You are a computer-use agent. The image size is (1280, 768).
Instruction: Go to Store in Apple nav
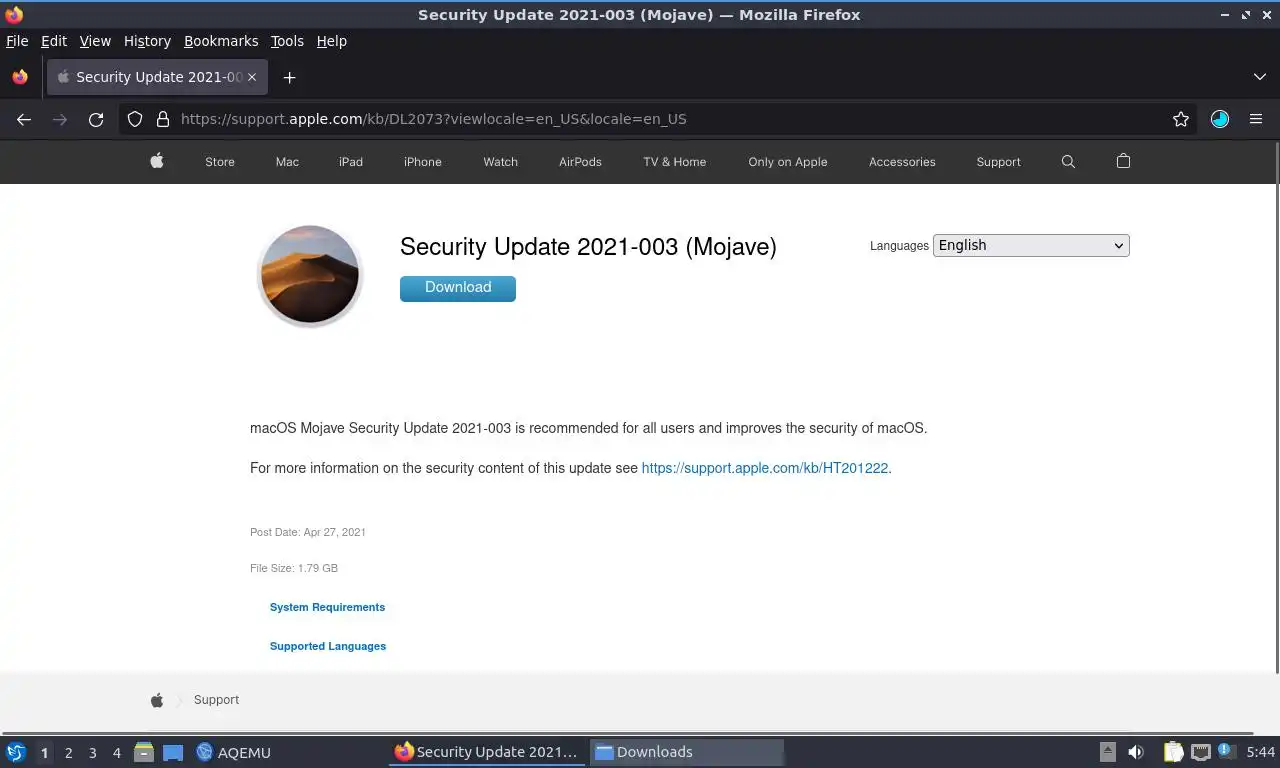point(220,162)
